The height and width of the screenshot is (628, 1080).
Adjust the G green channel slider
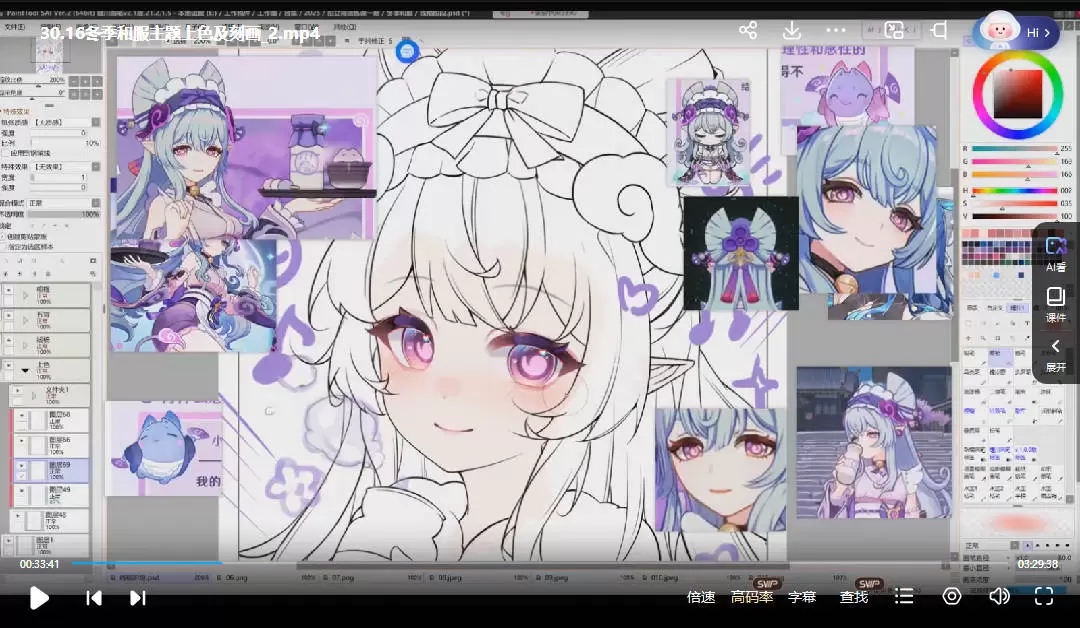[1015, 162]
